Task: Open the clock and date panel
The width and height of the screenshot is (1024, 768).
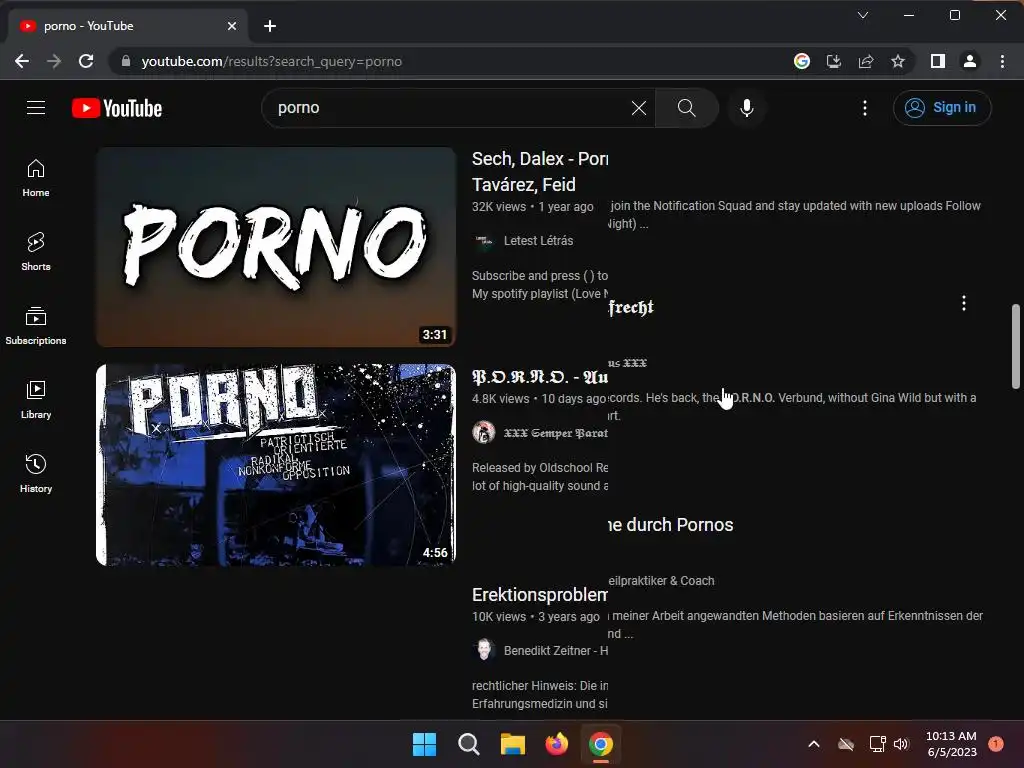Action: 952,744
